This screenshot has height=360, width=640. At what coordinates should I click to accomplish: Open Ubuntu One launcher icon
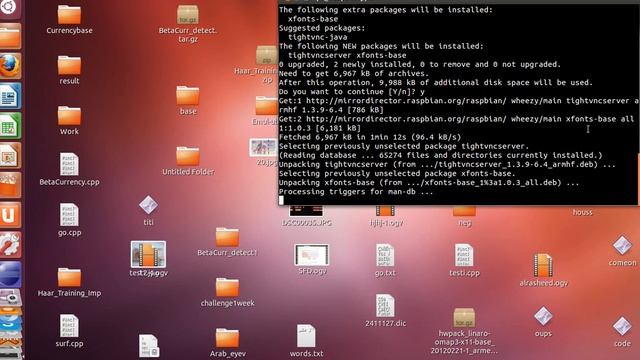pyautogui.click(x=10, y=215)
